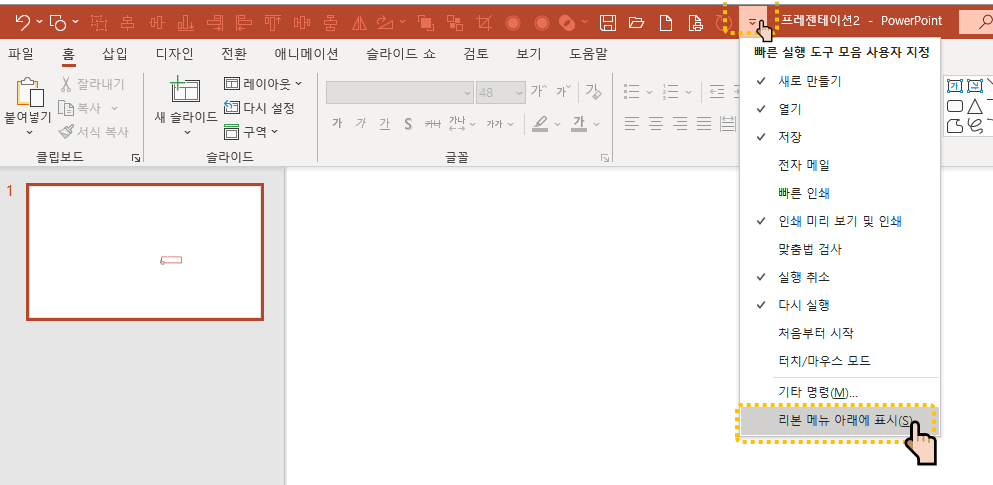Screen dimensions: 993x485
Task: Click the Align objects top icon in the title bar
Action: tap(273, 23)
